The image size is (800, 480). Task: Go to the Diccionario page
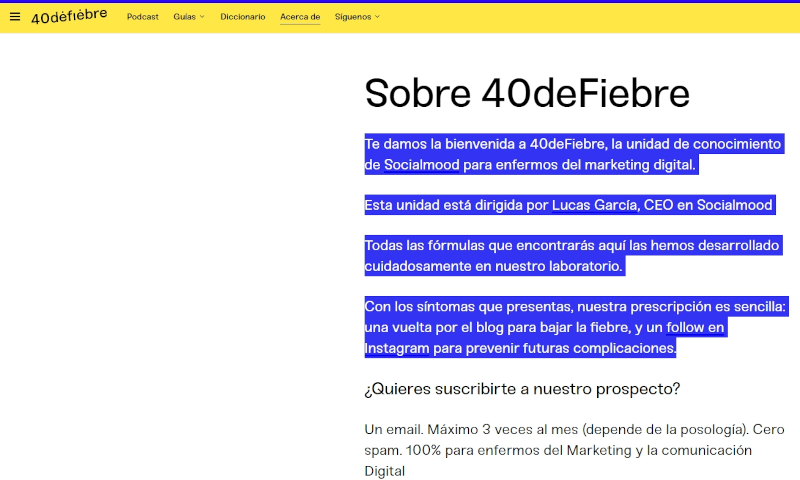tap(243, 17)
